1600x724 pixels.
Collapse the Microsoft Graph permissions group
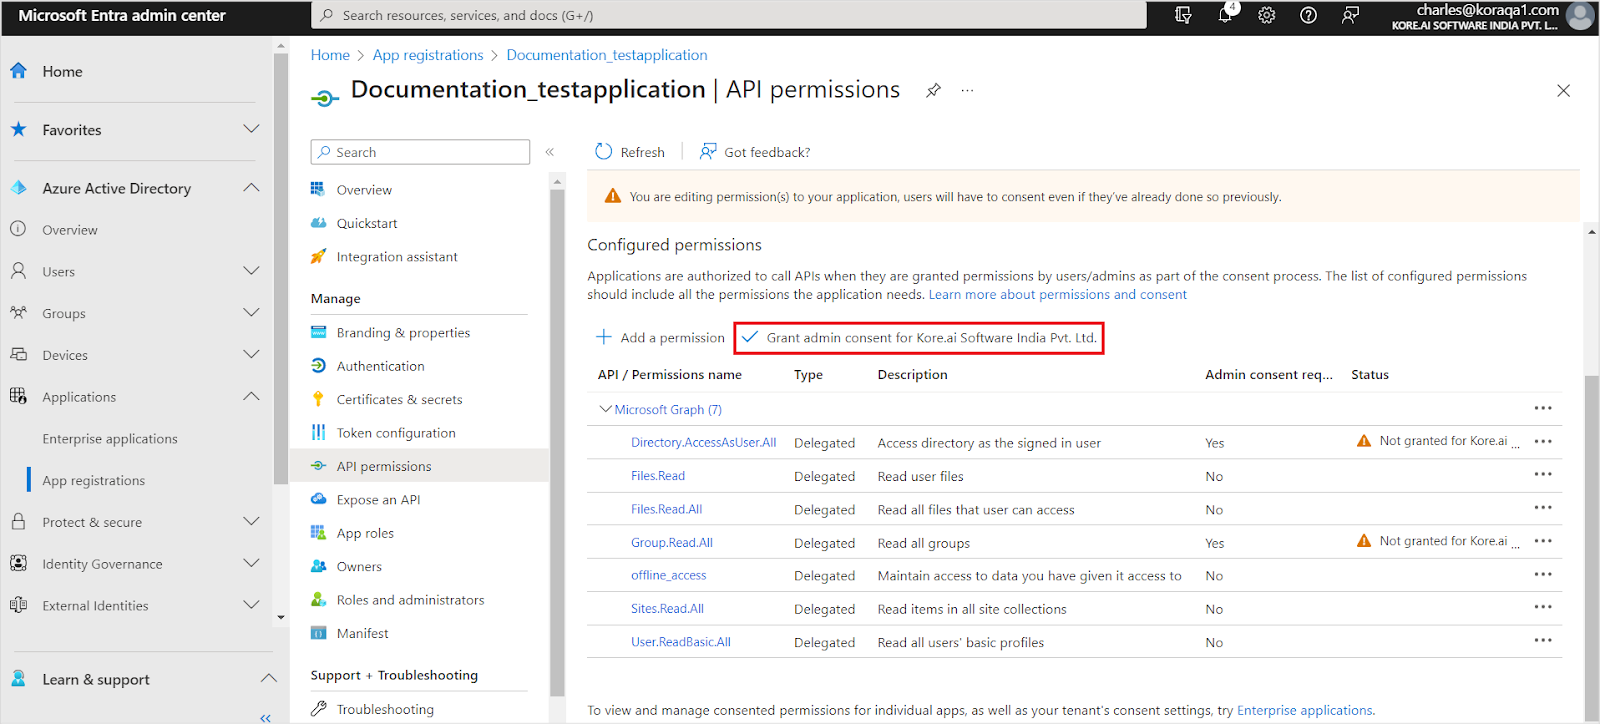605,409
